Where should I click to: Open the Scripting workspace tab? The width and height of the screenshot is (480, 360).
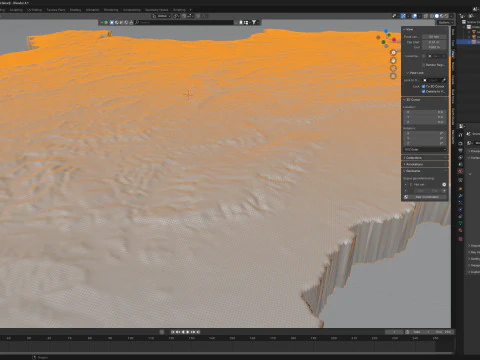tap(179, 10)
